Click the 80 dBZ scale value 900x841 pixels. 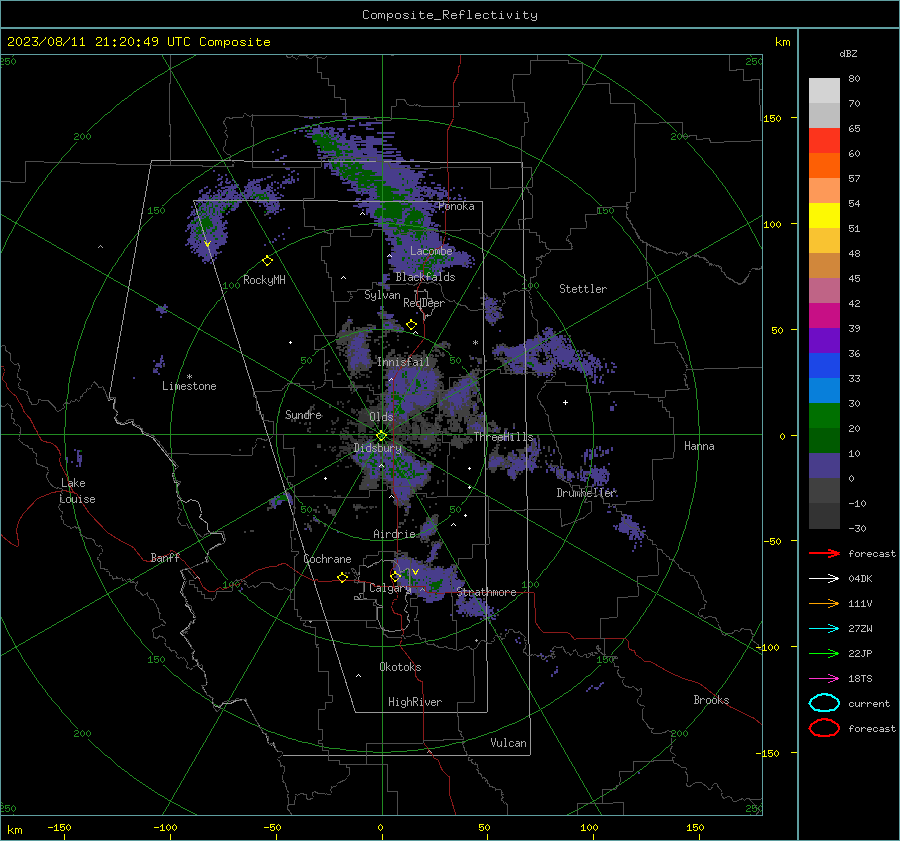click(x=854, y=79)
